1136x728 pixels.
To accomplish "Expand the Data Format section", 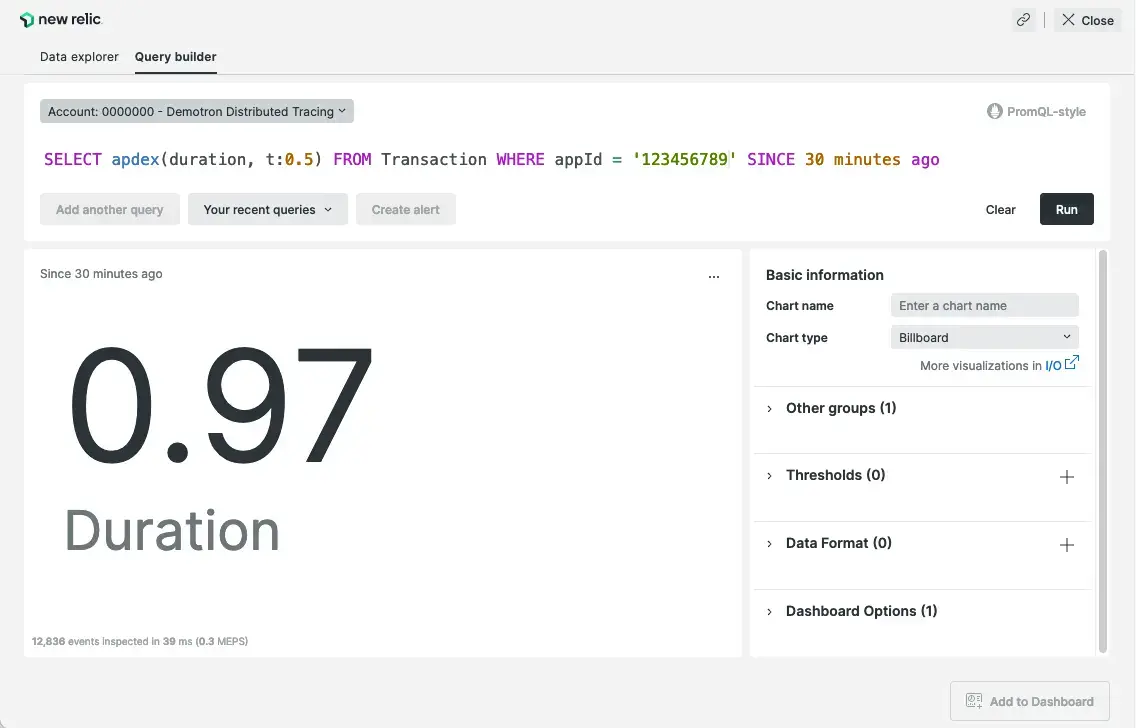I will pos(838,543).
